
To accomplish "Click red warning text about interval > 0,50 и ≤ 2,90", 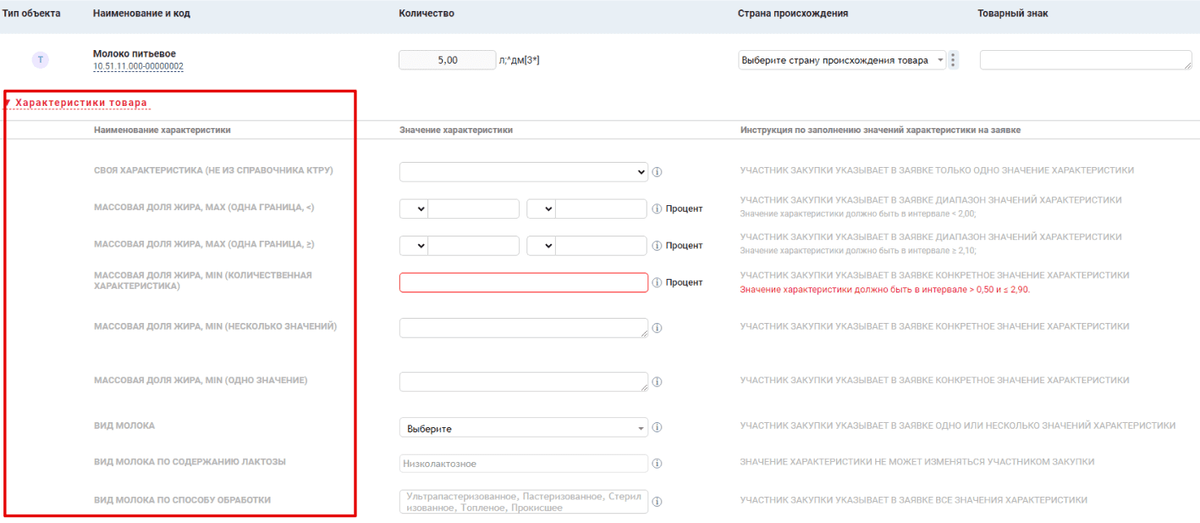I will pyautogui.click(x=885, y=290).
